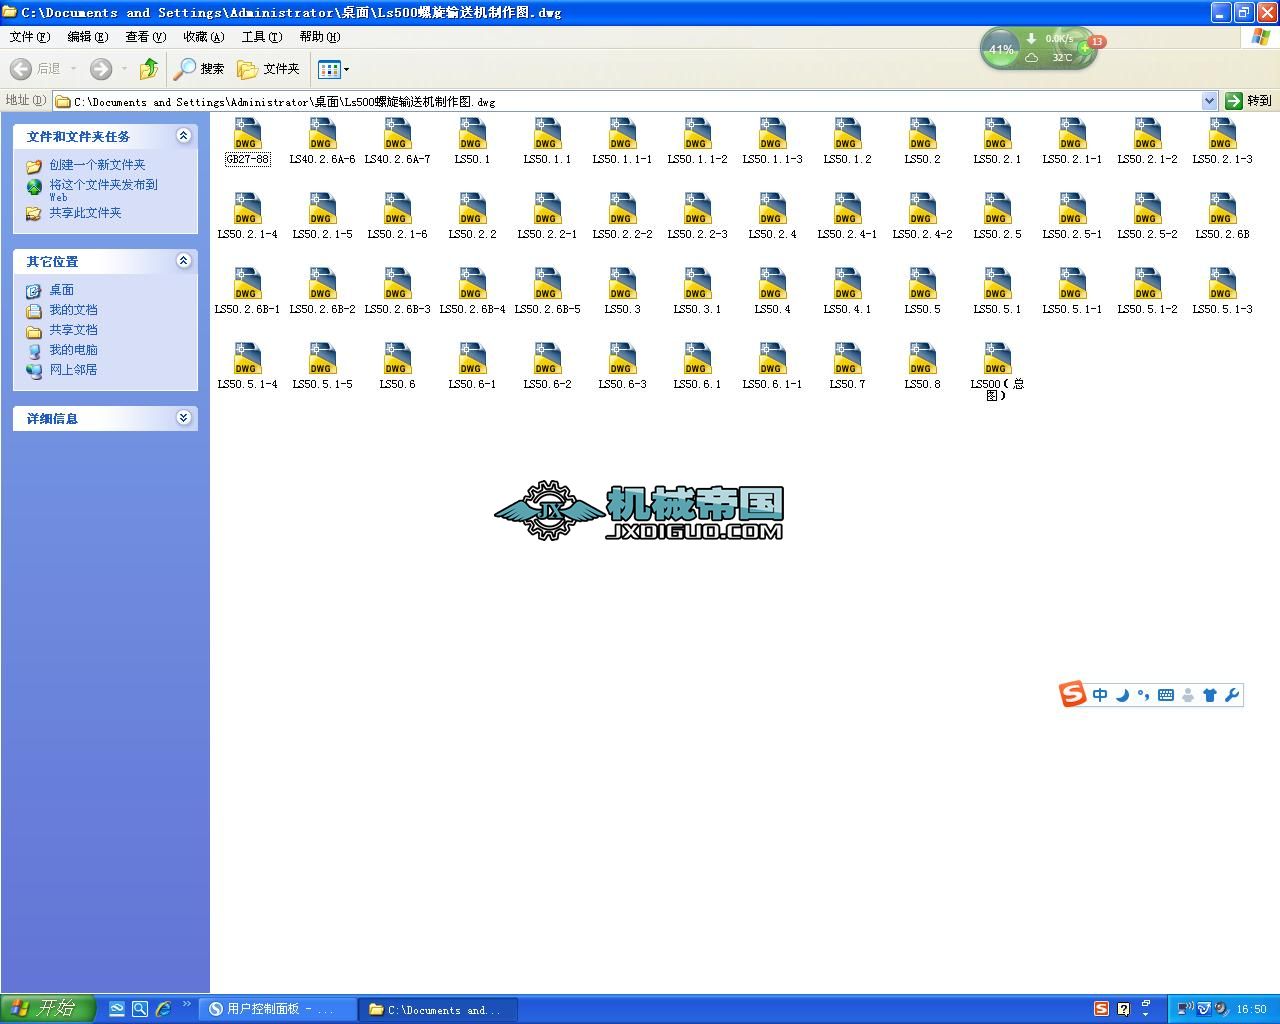Open the 搜索 search pane
The width and height of the screenshot is (1280, 1024).
tap(199, 69)
